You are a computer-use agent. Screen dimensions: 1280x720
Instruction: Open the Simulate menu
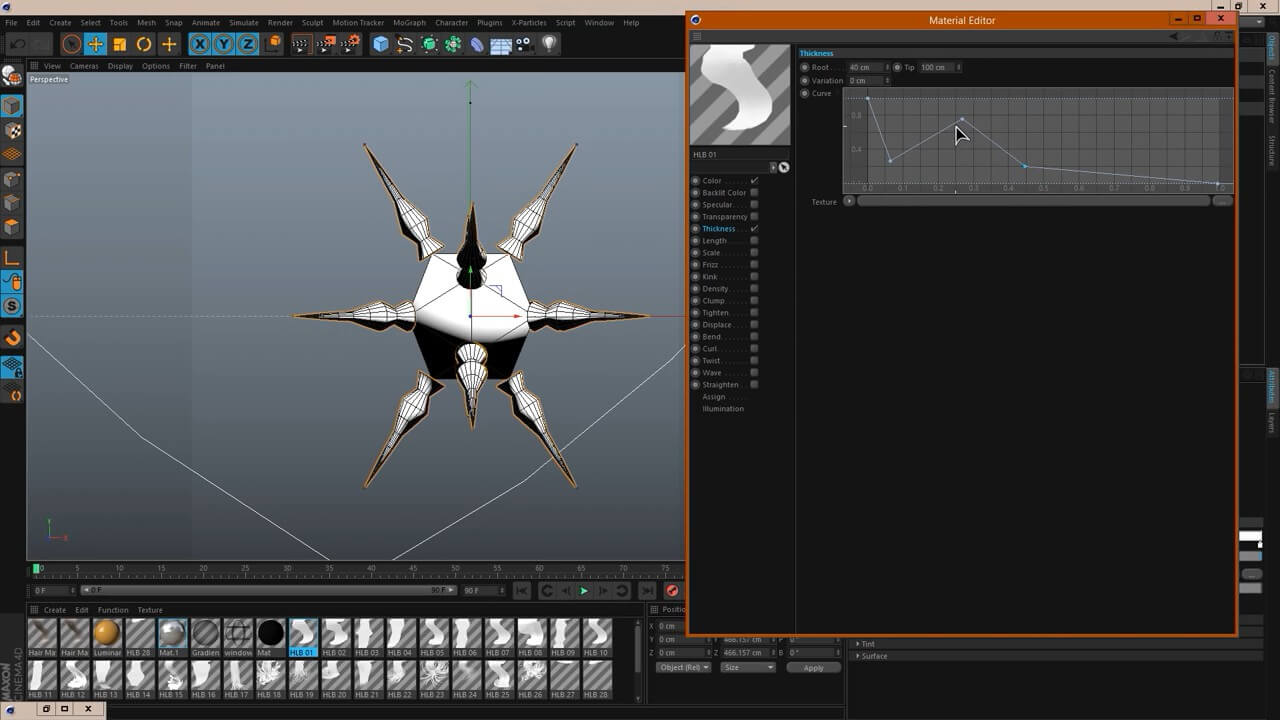coord(243,22)
